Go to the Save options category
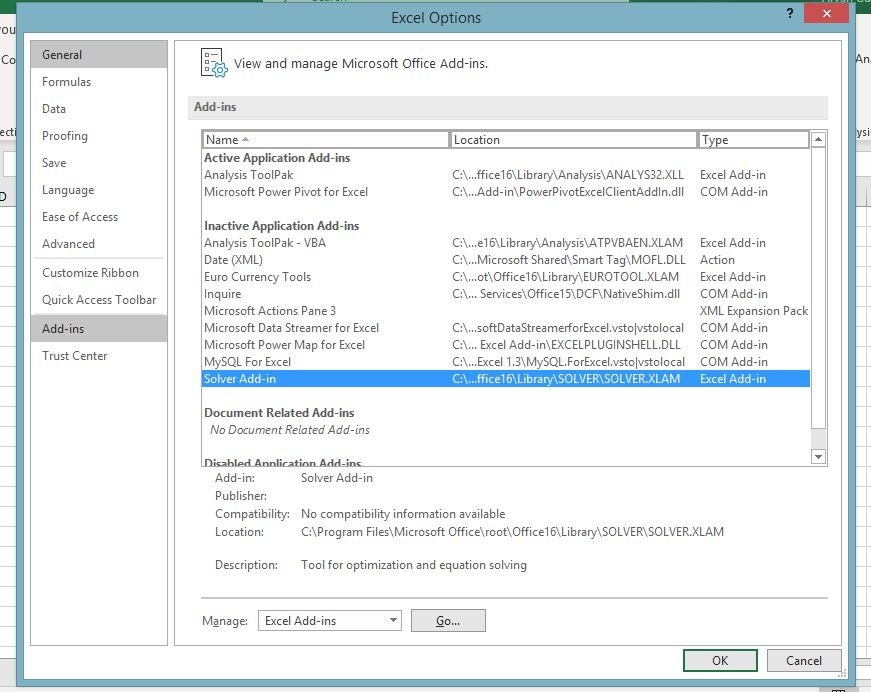 coord(99,163)
